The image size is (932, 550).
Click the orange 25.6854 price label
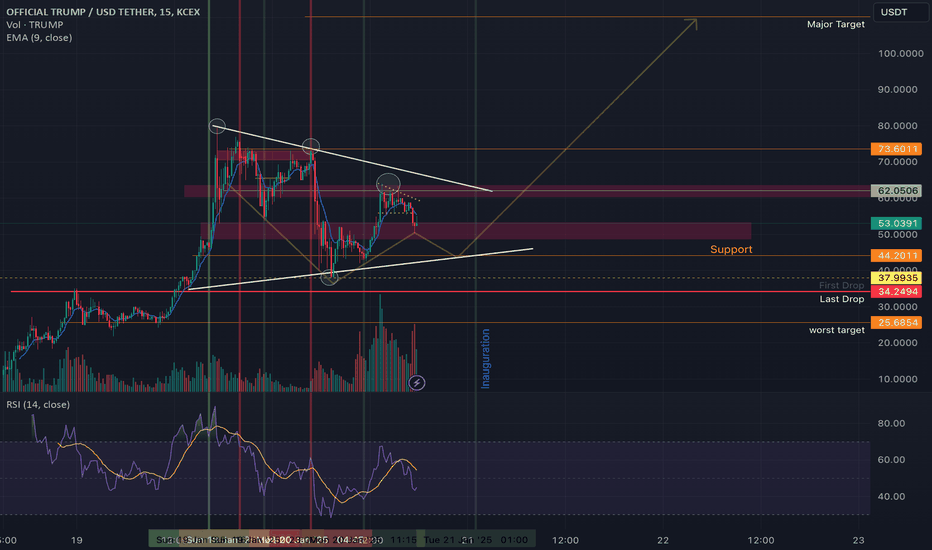pyautogui.click(x=896, y=322)
